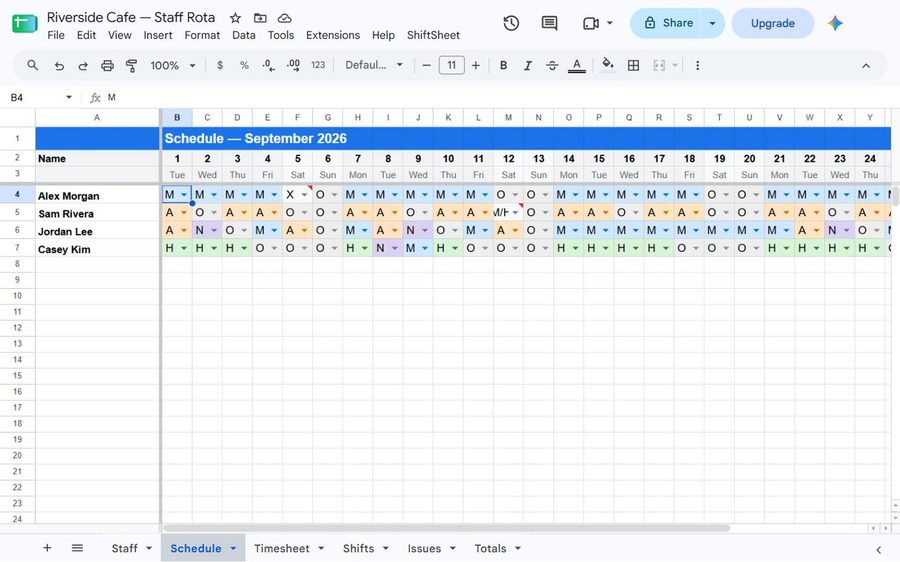Open the font family dropdown
The width and height of the screenshot is (900, 562).
coord(374,65)
